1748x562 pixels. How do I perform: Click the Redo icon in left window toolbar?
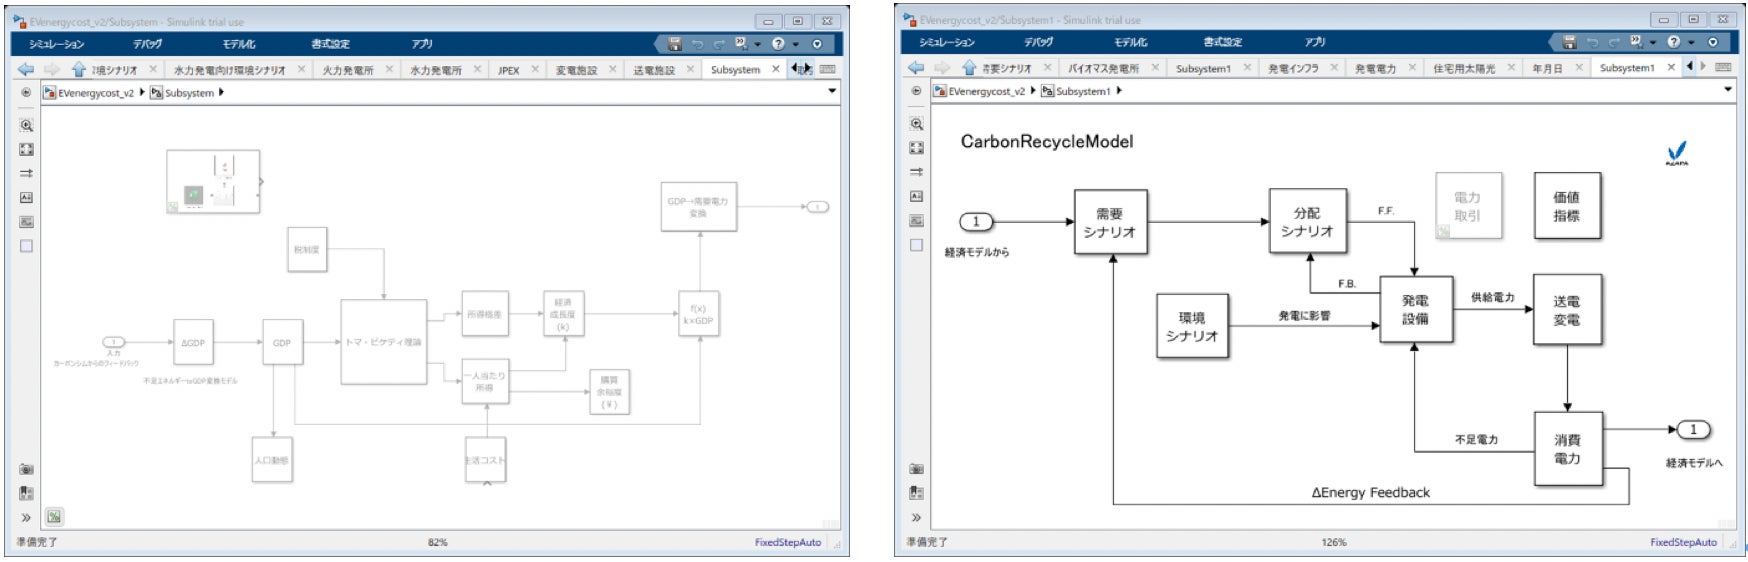[x=718, y=44]
